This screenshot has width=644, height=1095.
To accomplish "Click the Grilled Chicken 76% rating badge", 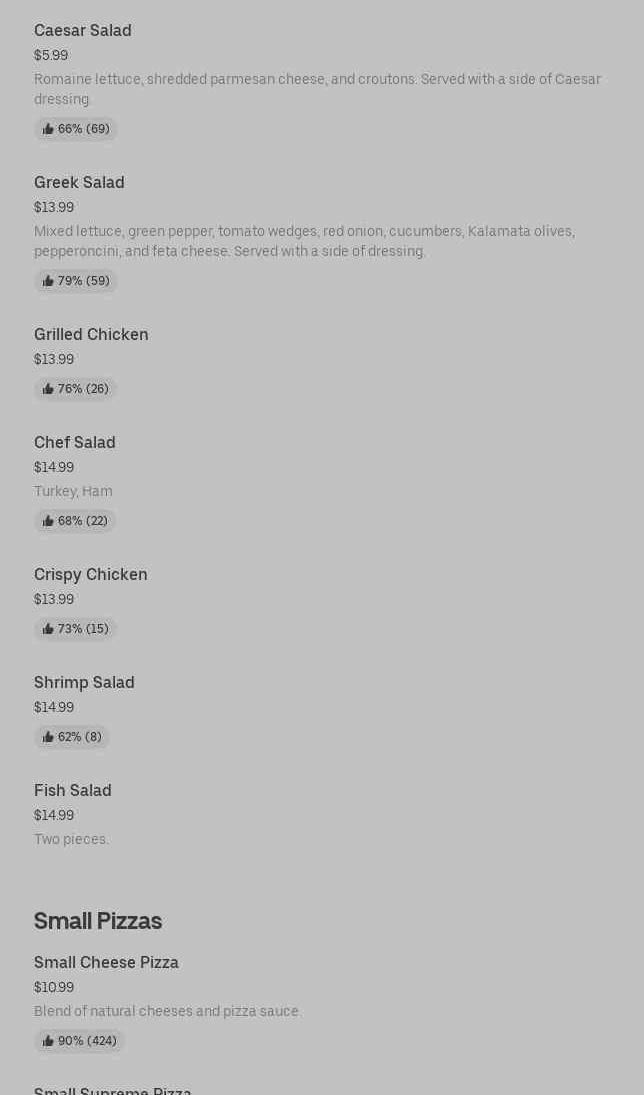I will point(76,389).
